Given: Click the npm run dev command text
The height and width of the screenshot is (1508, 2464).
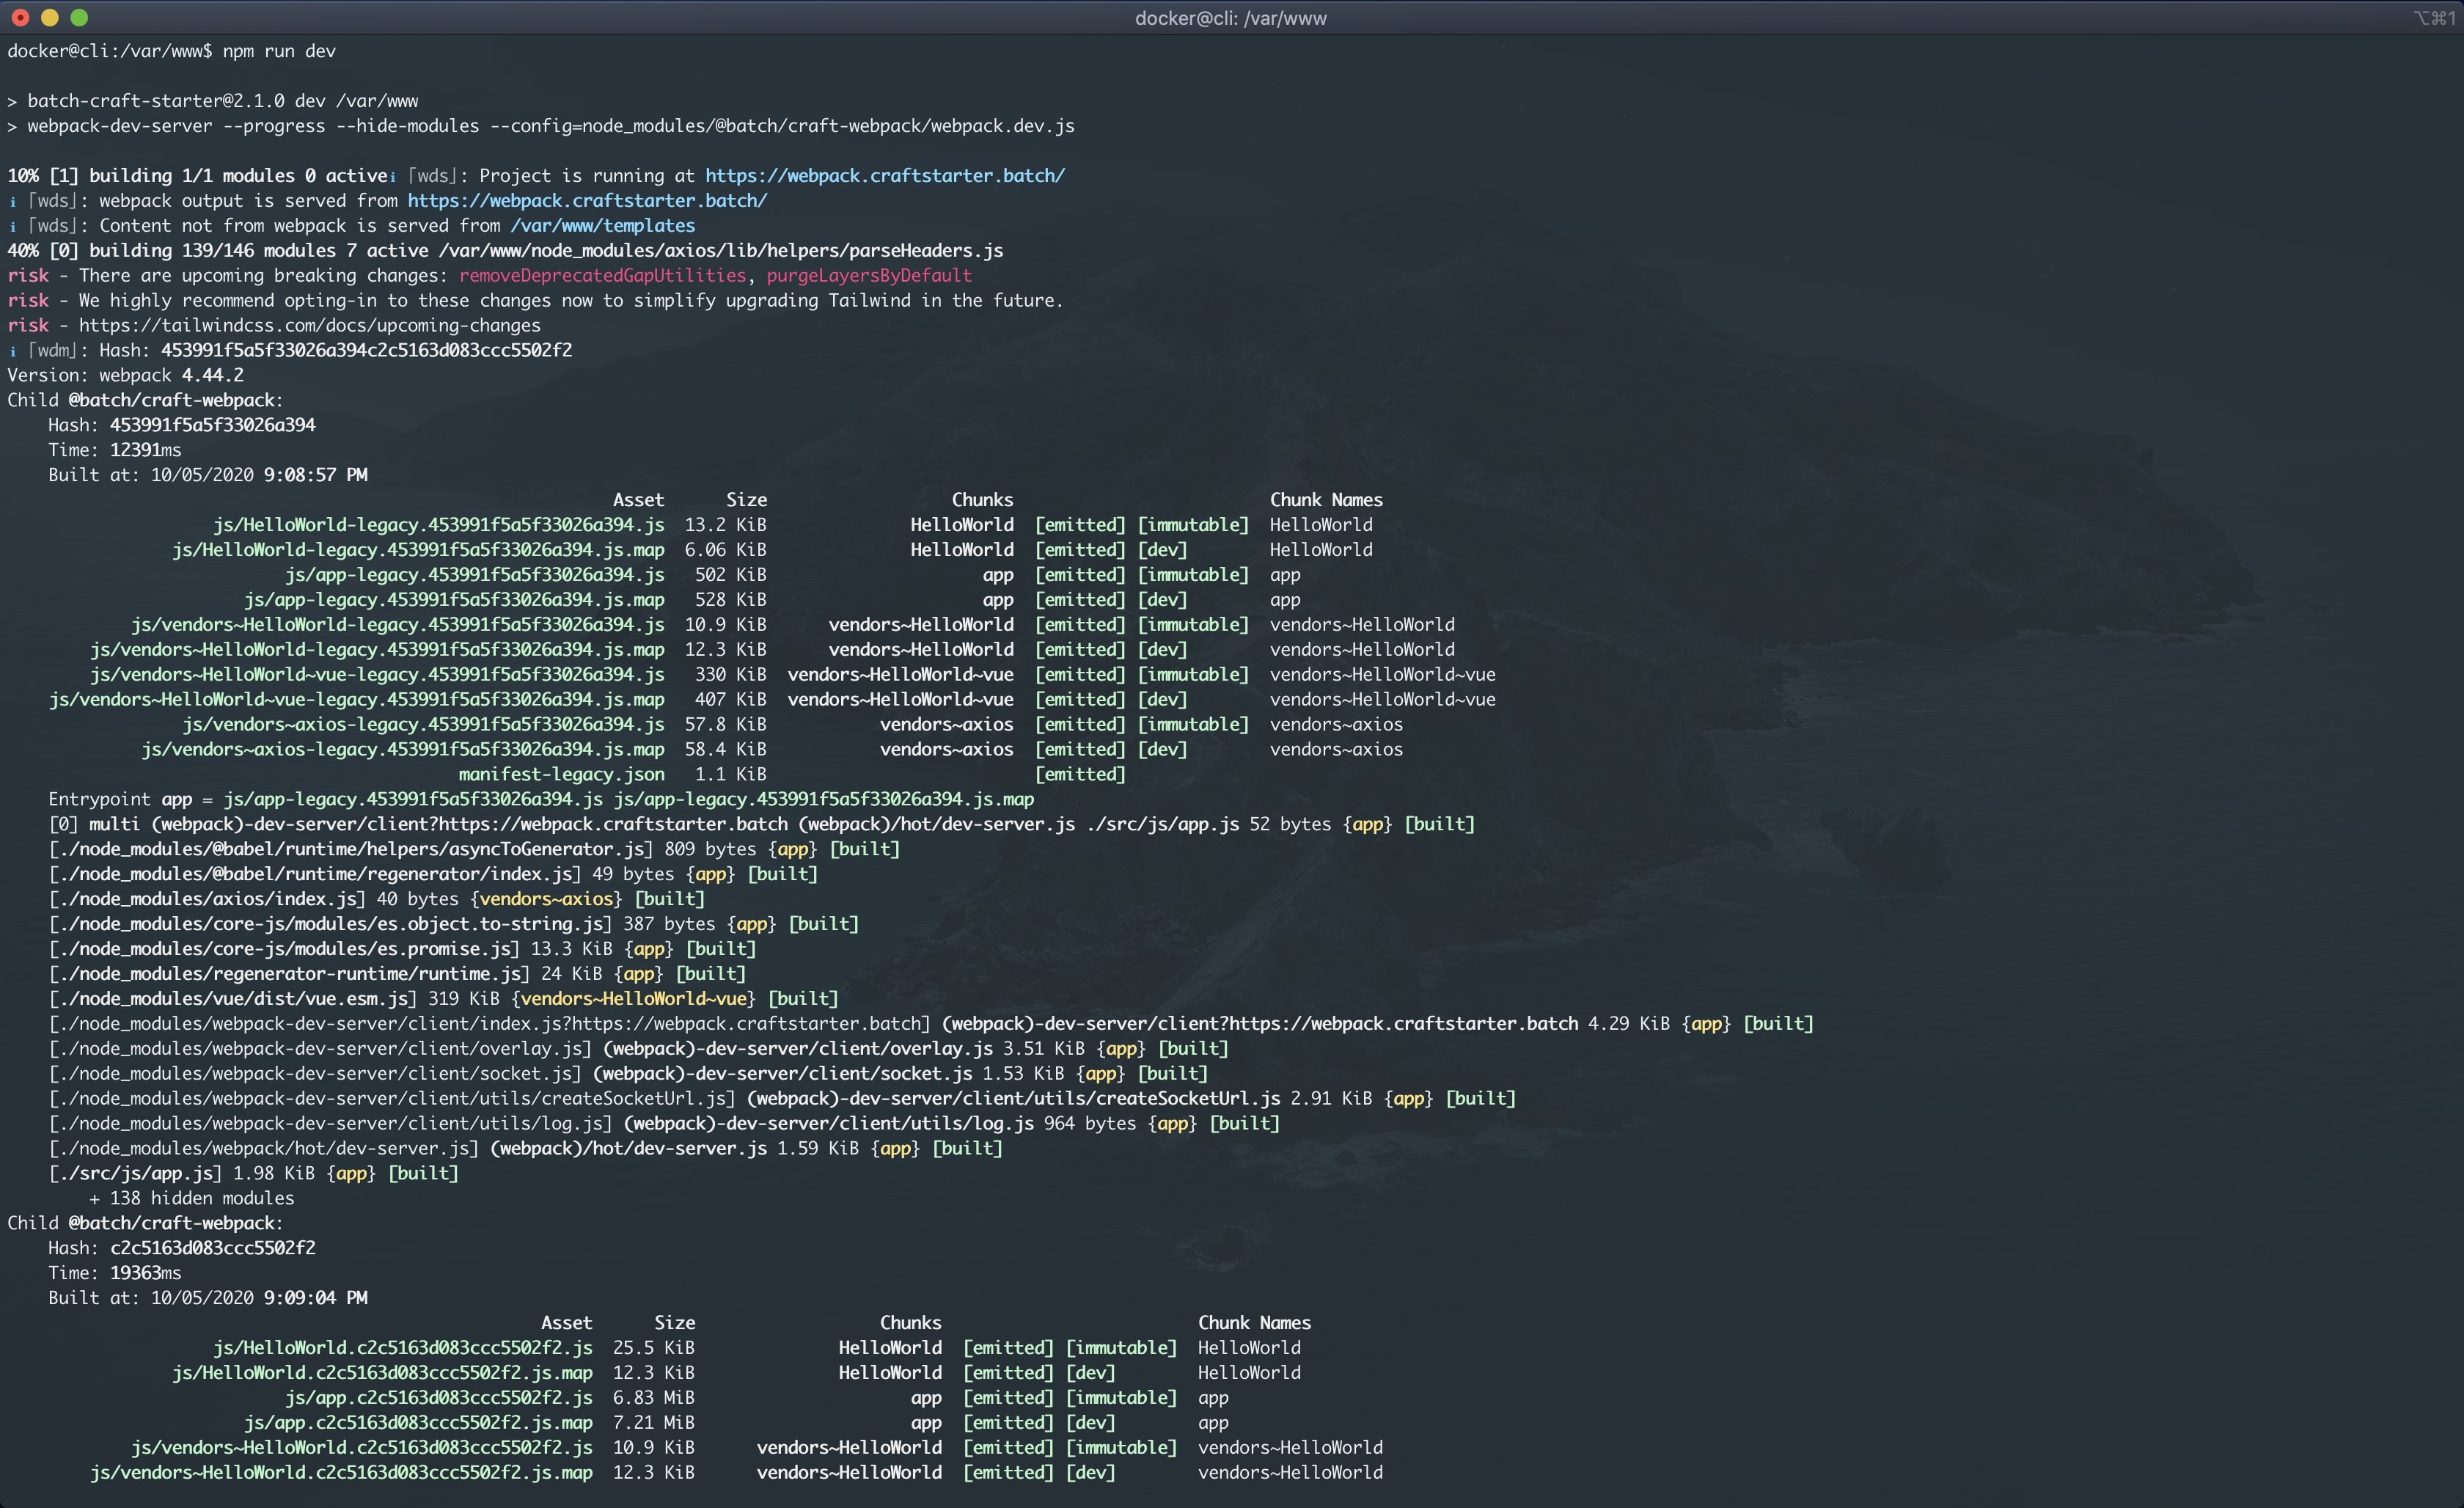Looking at the screenshot, I should (x=279, y=51).
